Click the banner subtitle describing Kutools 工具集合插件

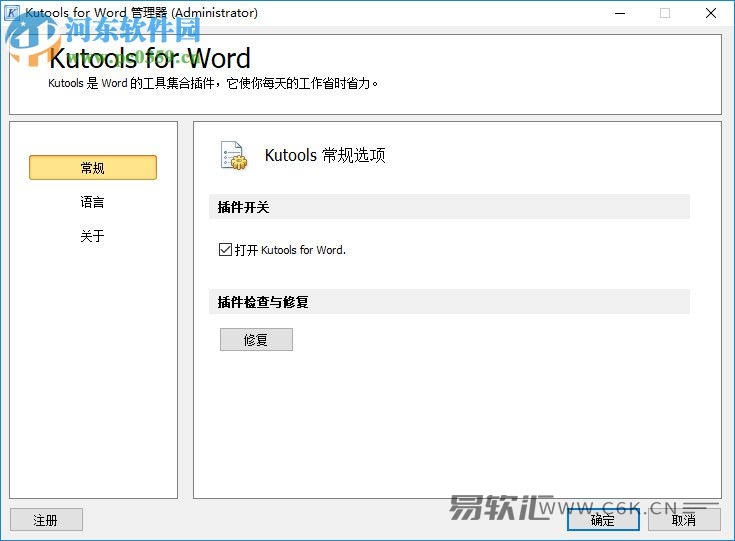coord(213,83)
